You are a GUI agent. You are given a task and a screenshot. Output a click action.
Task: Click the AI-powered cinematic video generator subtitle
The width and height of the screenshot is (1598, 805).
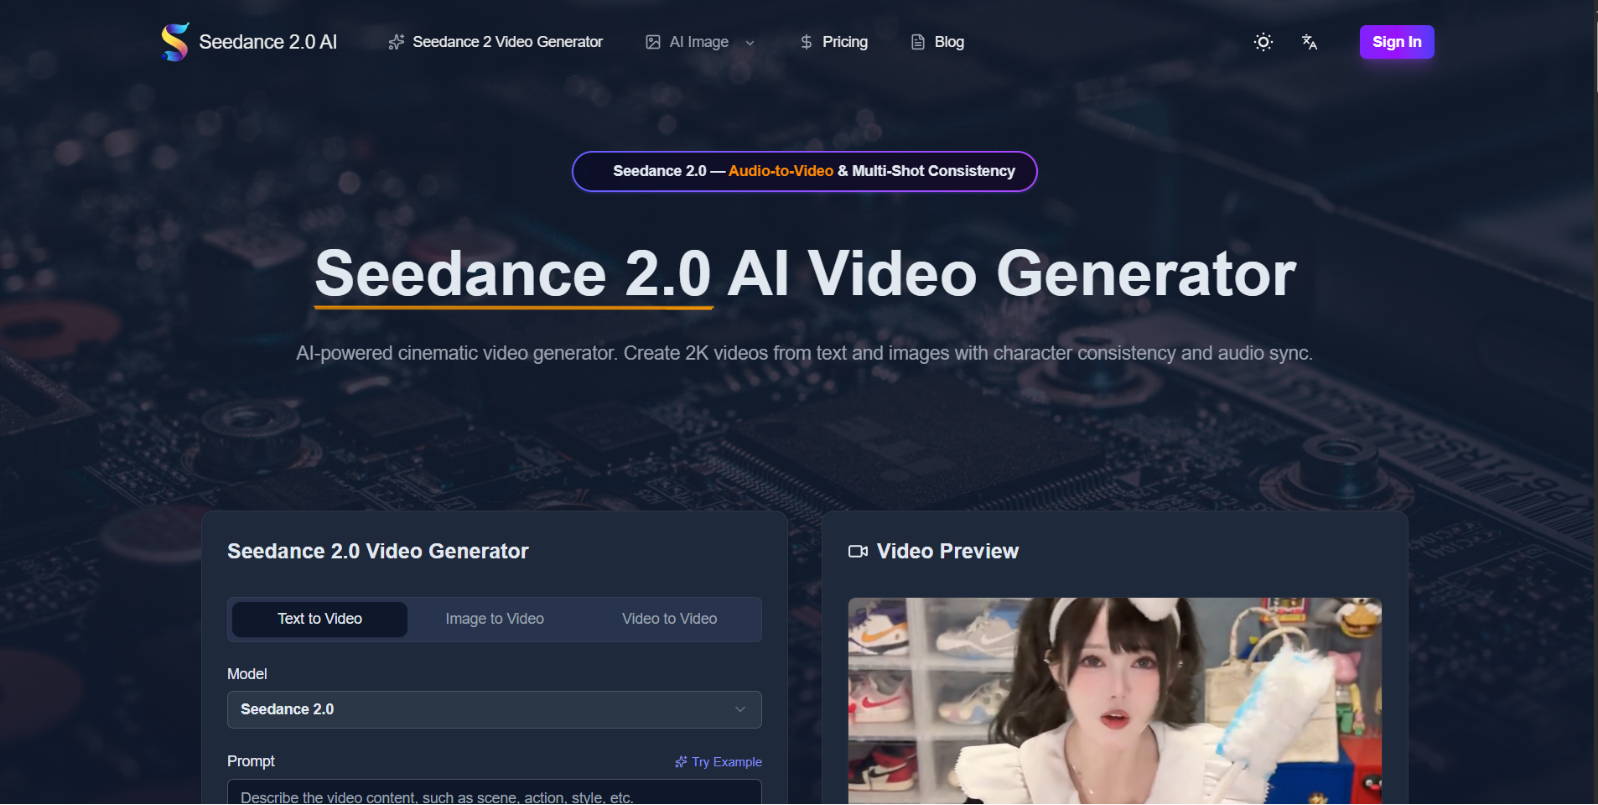(x=804, y=354)
